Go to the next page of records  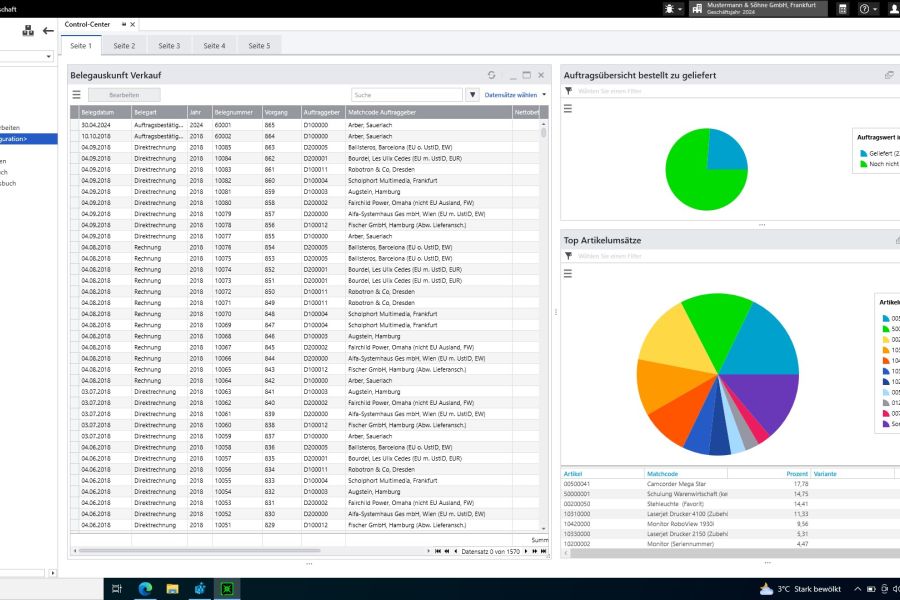point(534,551)
